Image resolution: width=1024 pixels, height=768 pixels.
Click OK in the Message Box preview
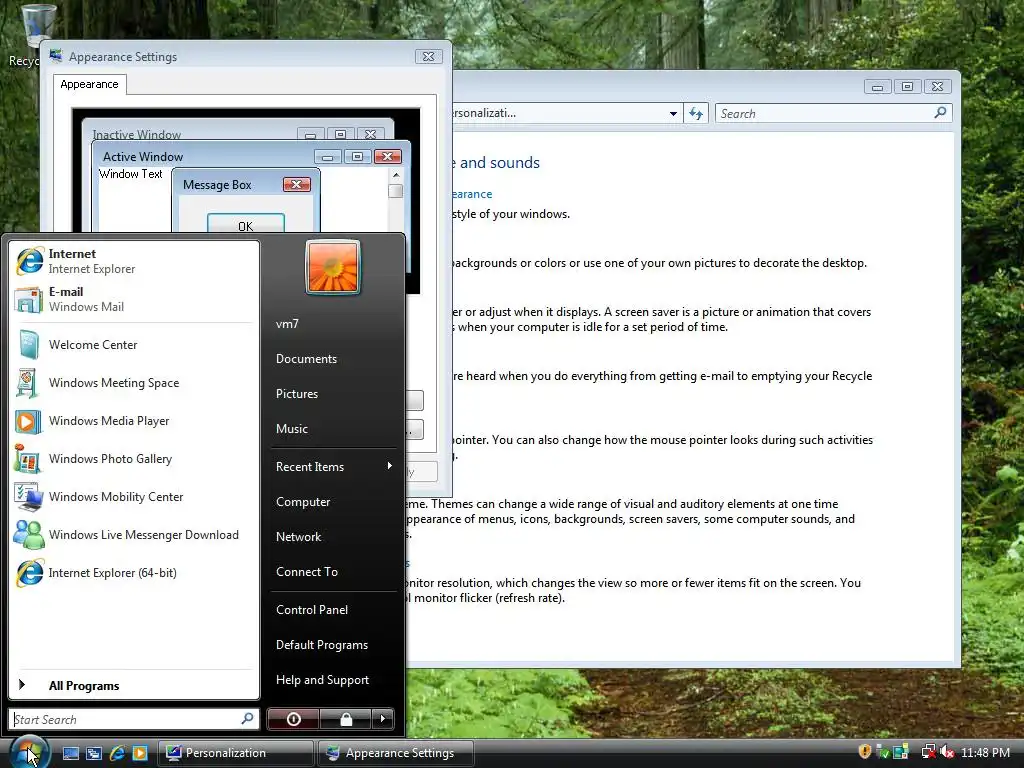(246, 223)
